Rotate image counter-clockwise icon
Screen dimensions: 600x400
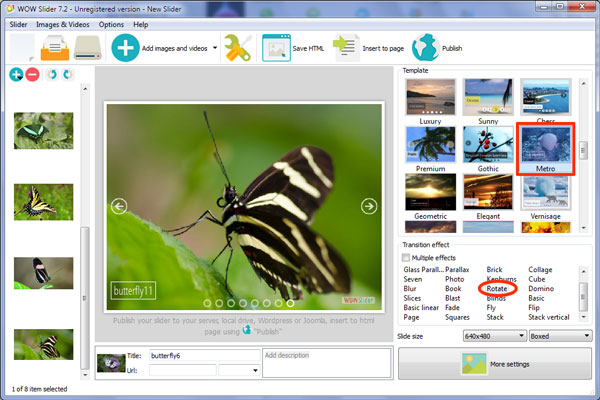click(x=52, y=74)
